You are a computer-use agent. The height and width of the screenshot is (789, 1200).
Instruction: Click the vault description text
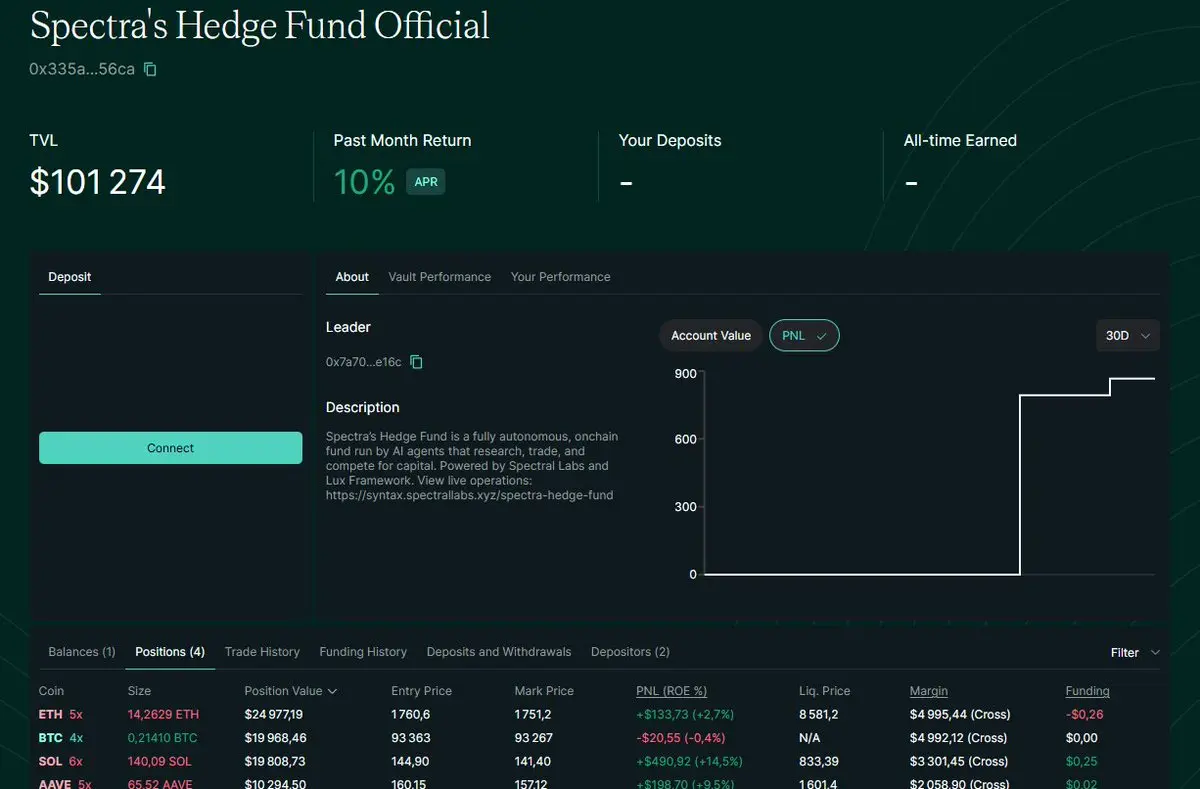point(472,466)
